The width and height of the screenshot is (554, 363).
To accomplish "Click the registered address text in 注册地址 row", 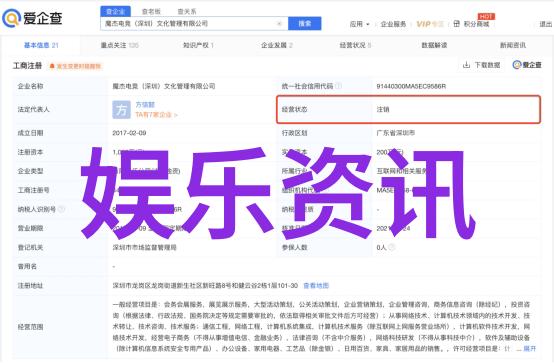I will click(x=205, y=286).
